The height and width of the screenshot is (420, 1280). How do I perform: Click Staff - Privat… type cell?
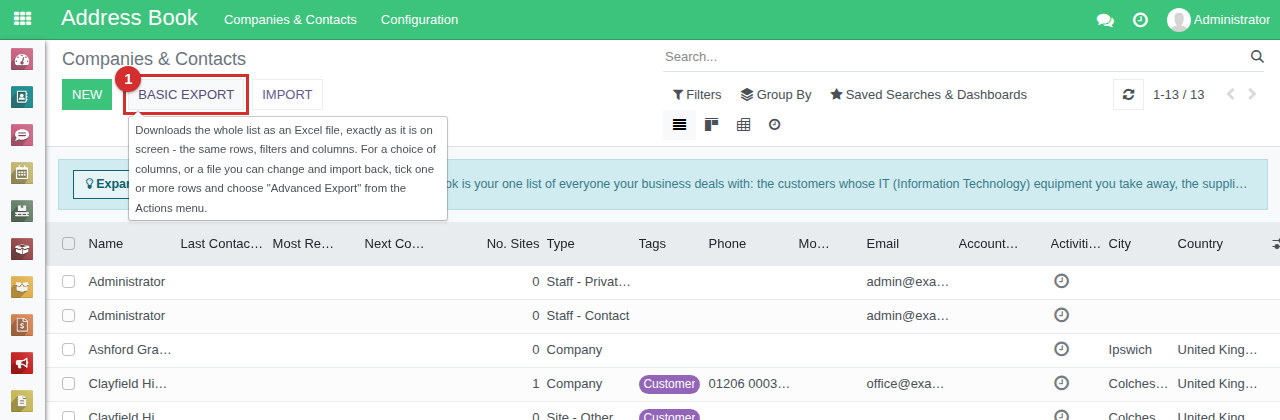(588, 281)
